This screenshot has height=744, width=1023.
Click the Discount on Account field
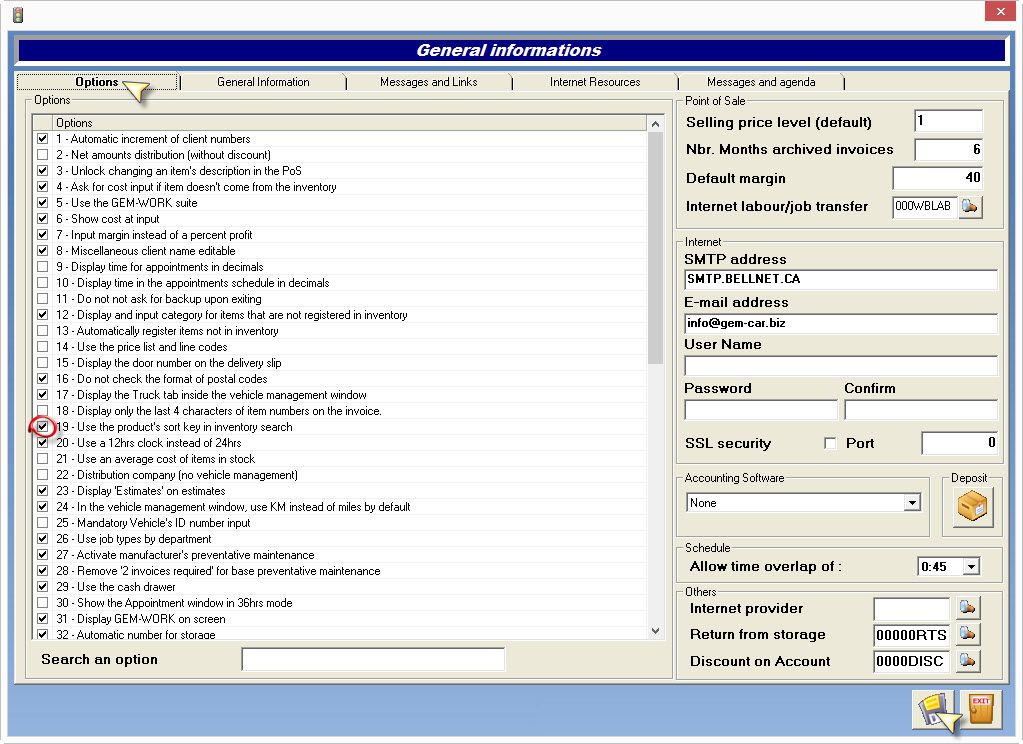coord(911,661)
